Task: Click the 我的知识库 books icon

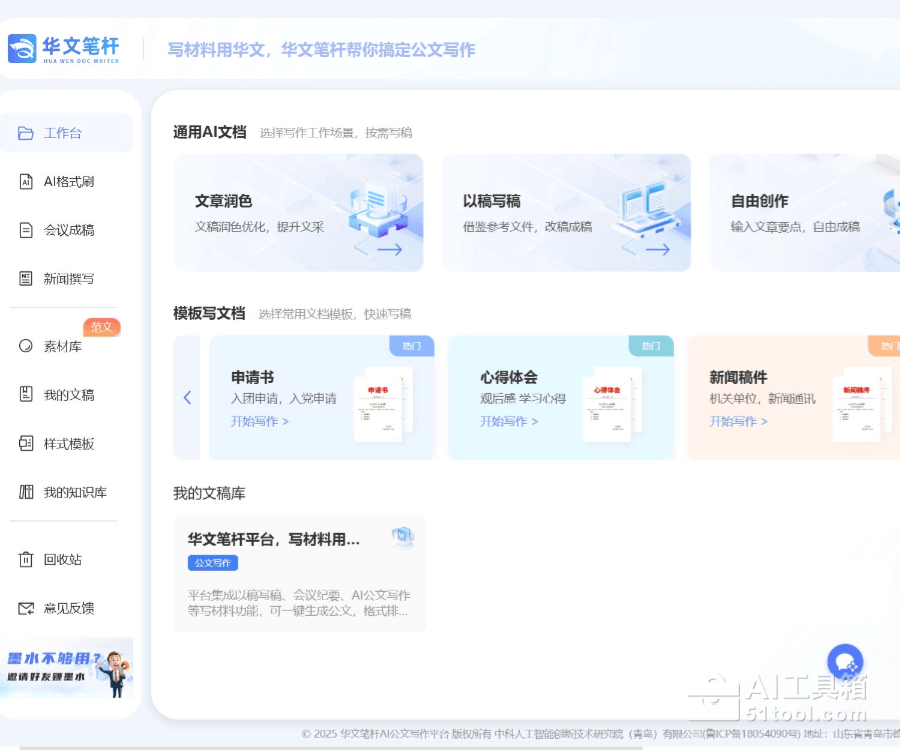Action: point(26,492)
